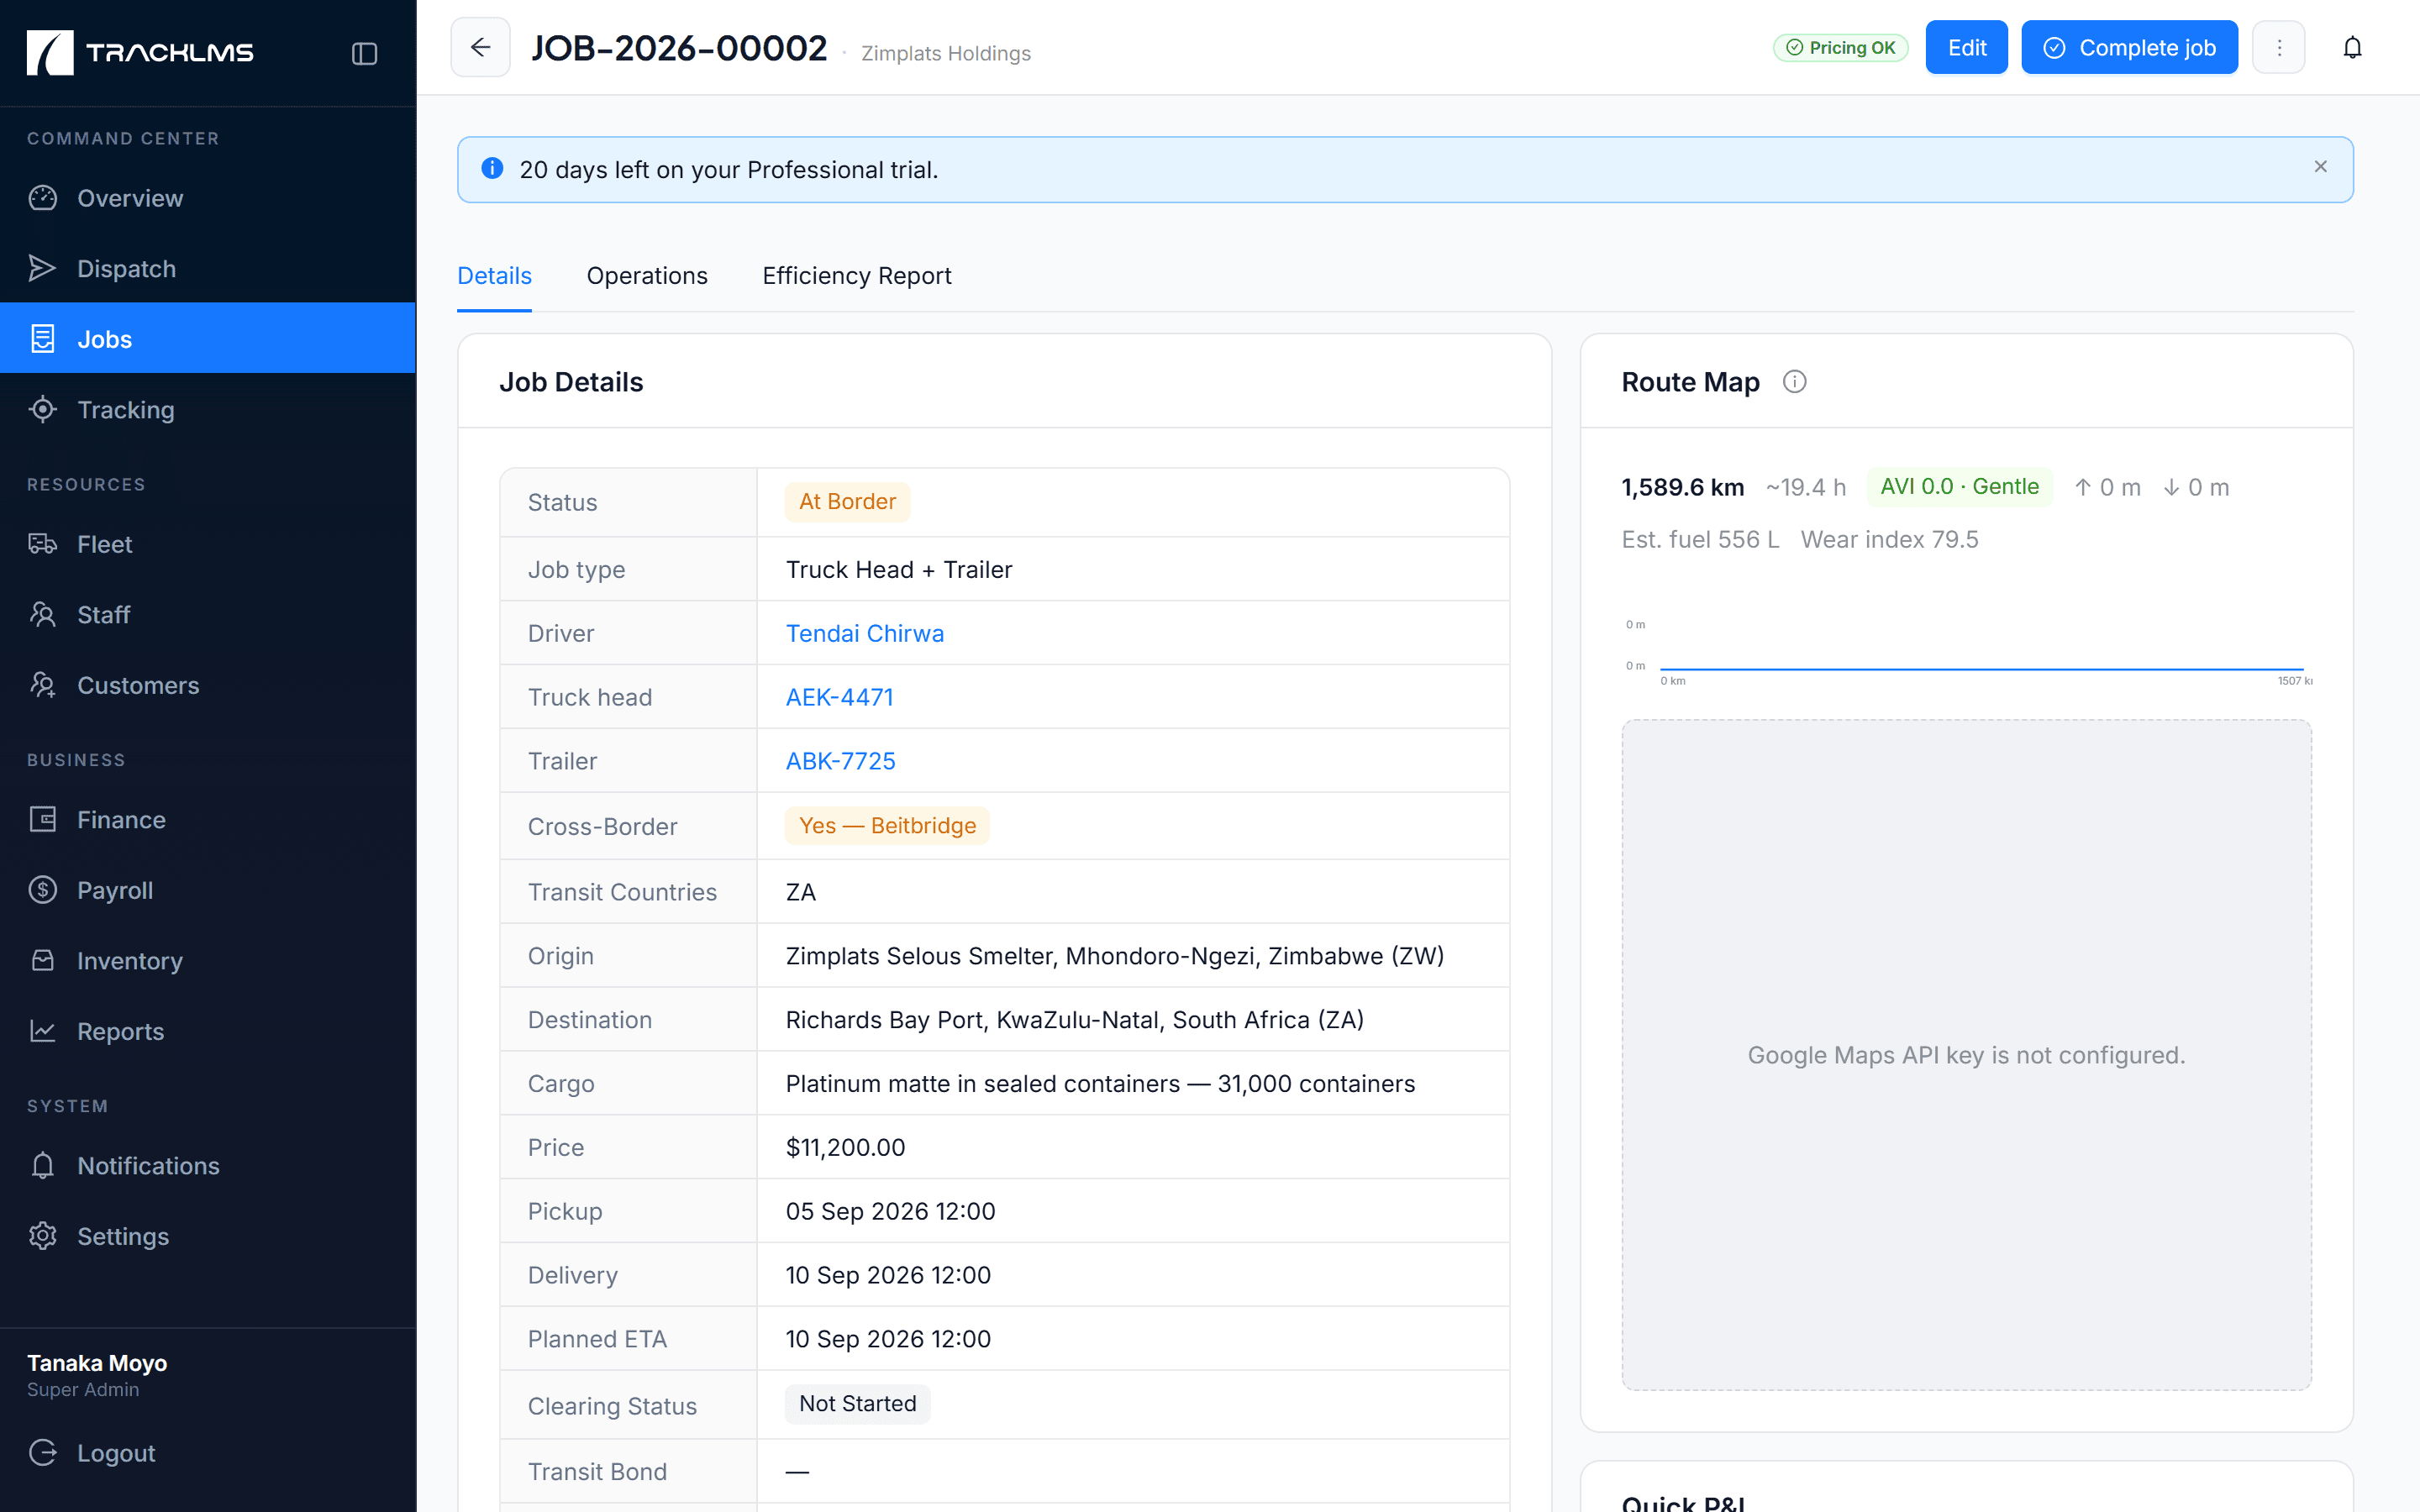Click the Payroll dollar icon

point(43,890)
